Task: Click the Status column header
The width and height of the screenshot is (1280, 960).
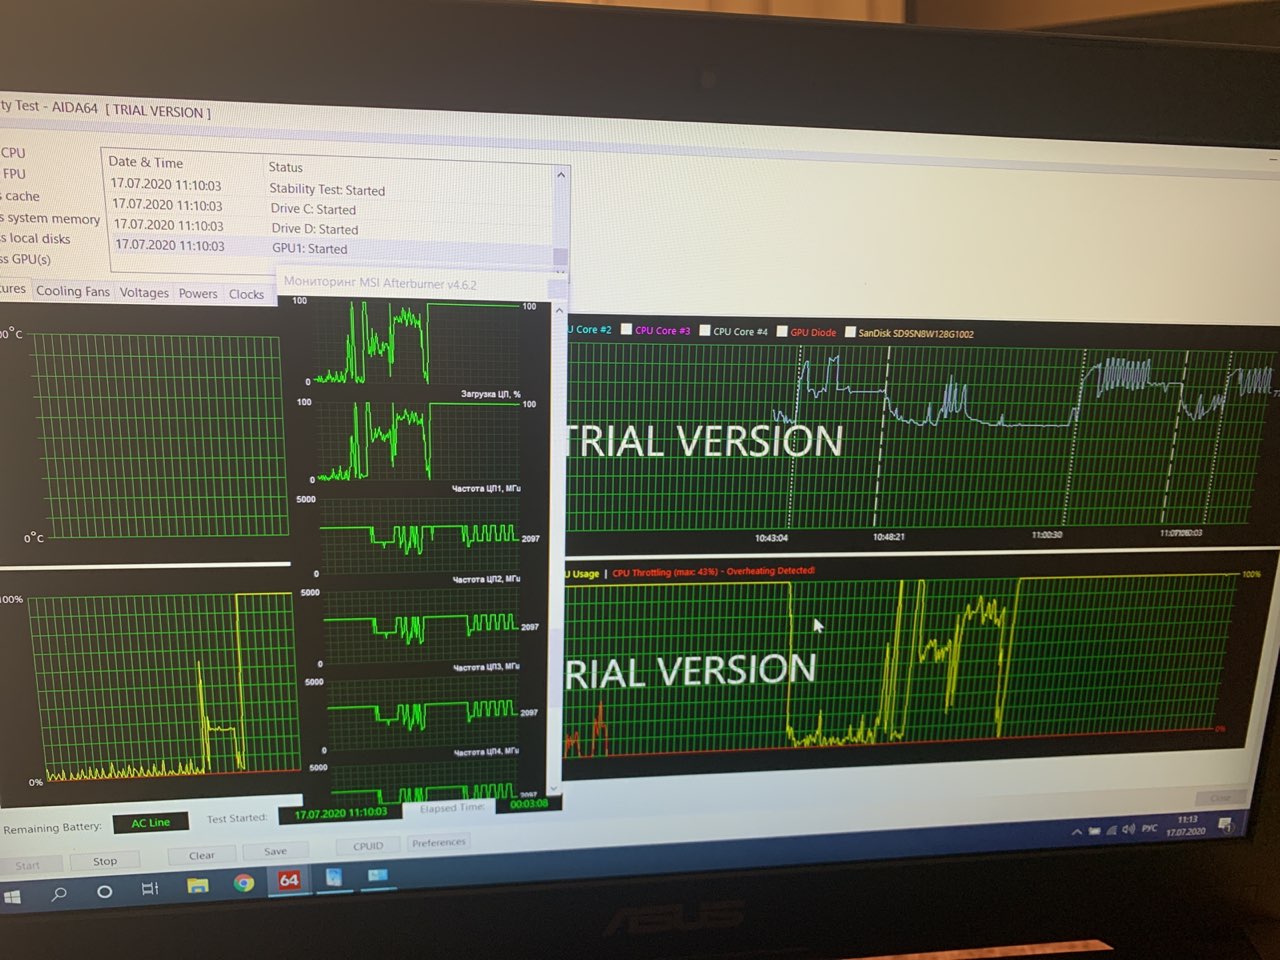Action: [x=285, y=167]
